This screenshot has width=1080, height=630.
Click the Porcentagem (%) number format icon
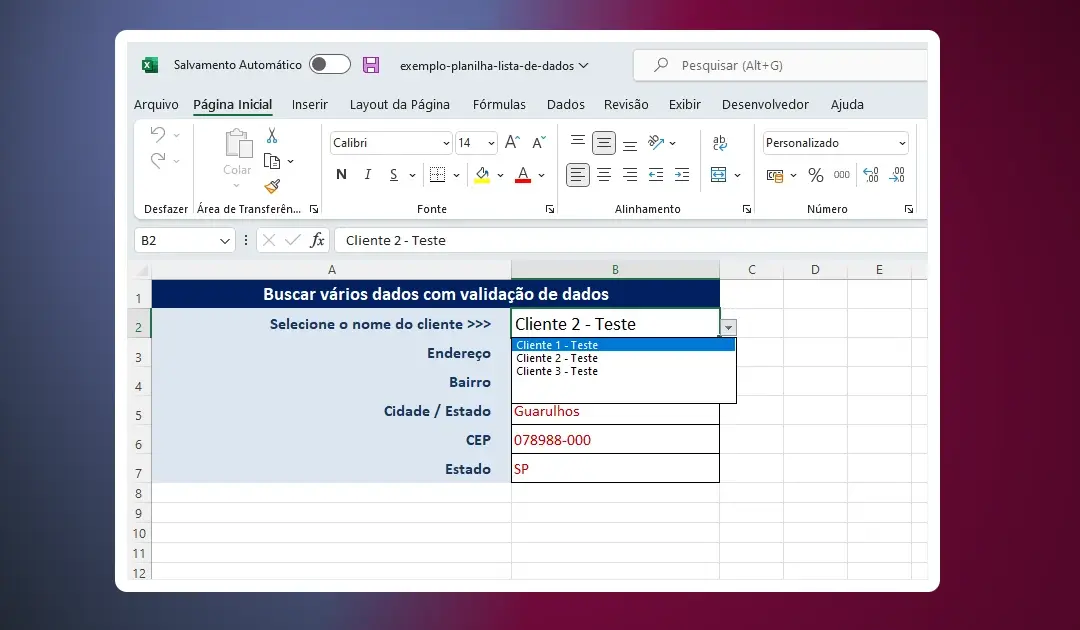point(814,175)
